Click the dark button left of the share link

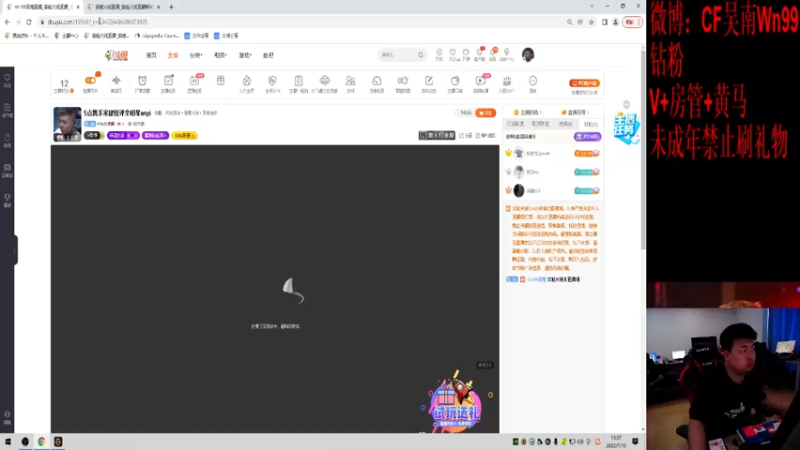(x=437, y=135)
